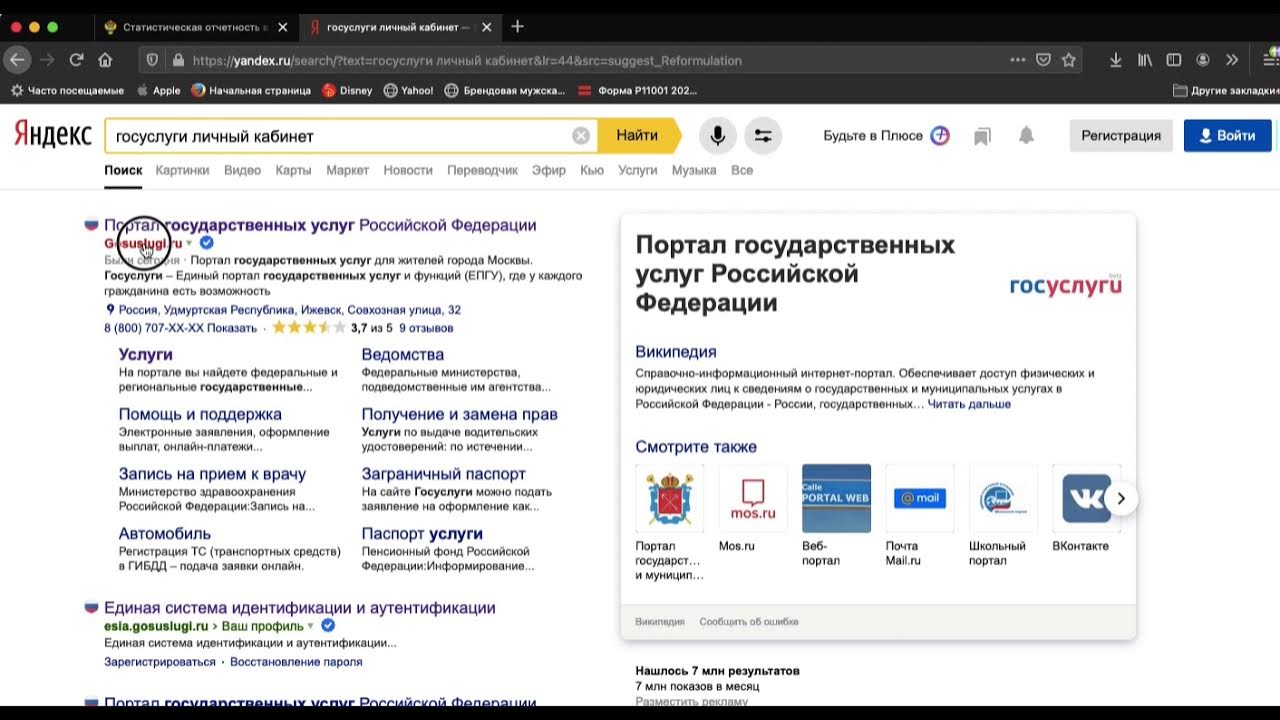Click the browser back arrow button
1280x720 pixels.
click(17, 60)
